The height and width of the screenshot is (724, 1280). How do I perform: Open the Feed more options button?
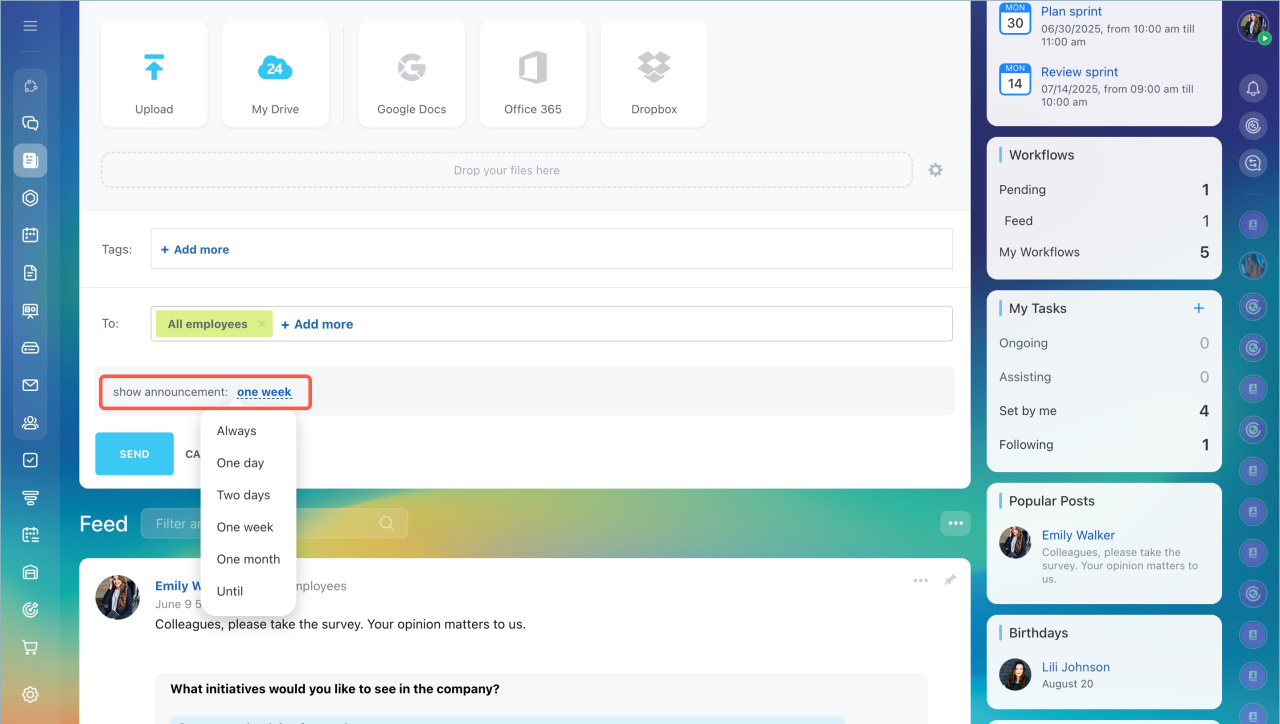955,523
